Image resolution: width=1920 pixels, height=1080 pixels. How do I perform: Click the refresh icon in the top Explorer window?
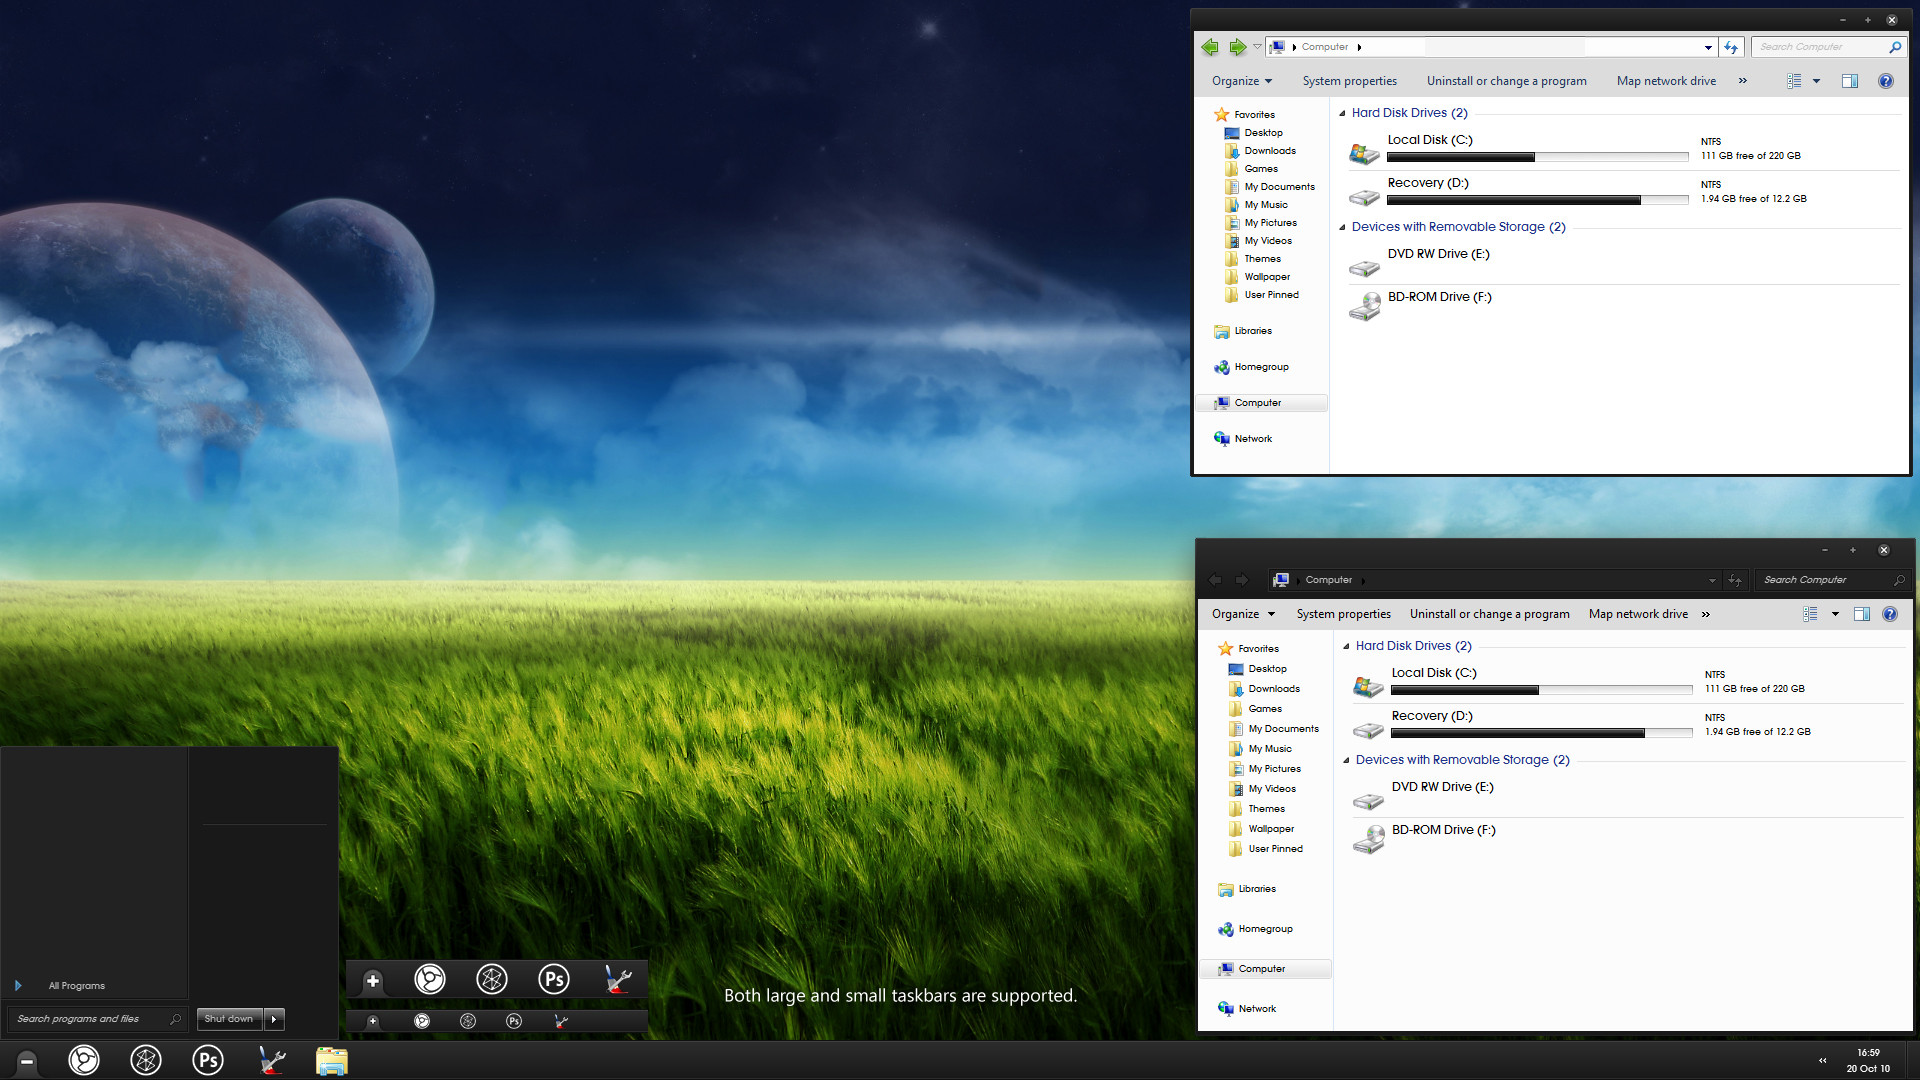click(x=1732, y=47)
